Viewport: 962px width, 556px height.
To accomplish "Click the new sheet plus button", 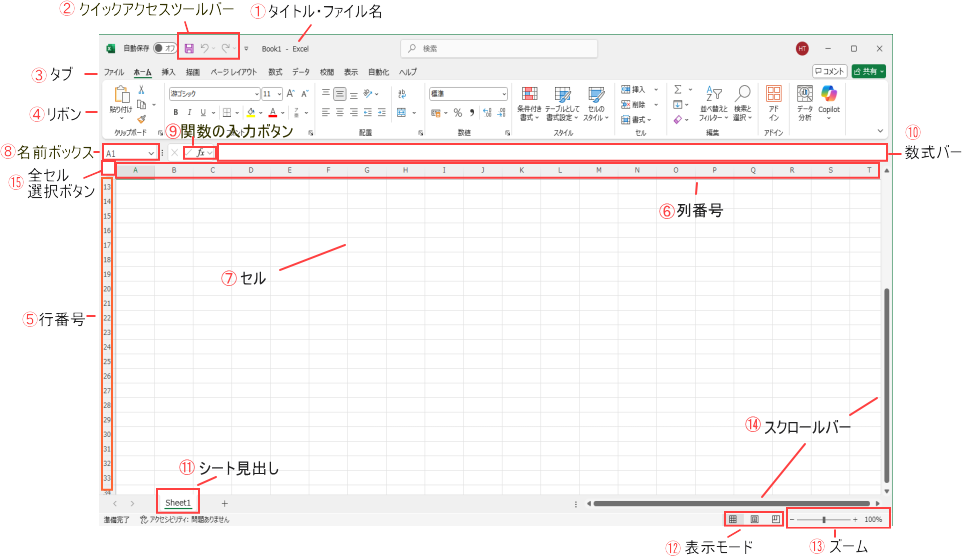I will pyautogui.click(x=225, y=503).
